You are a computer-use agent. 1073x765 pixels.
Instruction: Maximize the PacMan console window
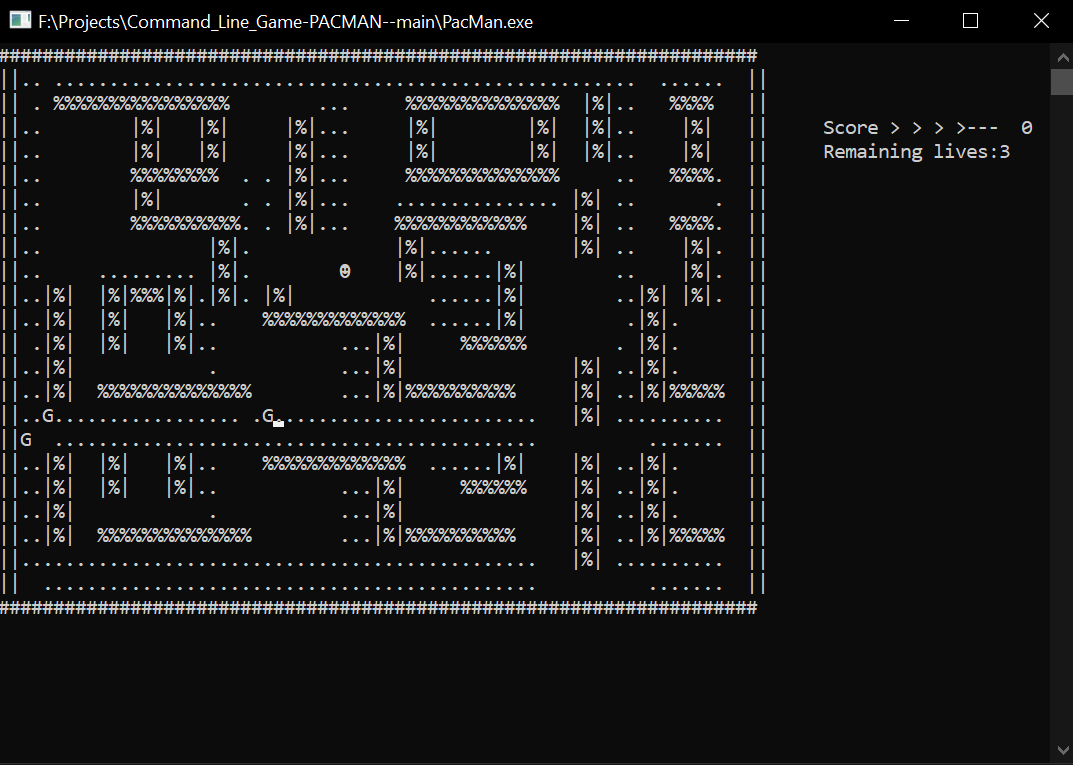(x=970, y=21)
